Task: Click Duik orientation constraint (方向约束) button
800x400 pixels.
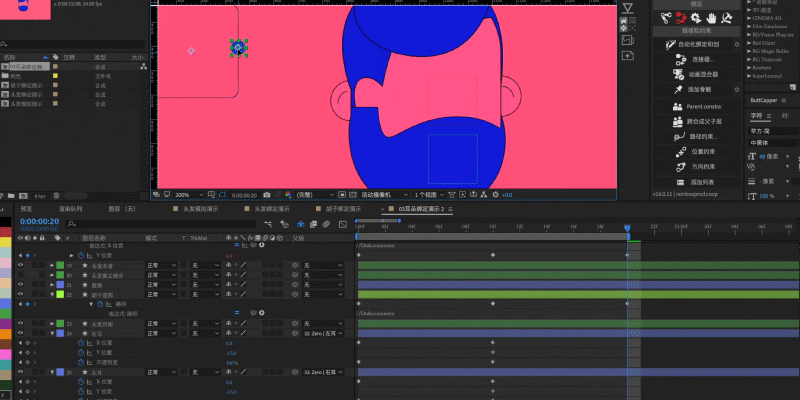Action: coord(697,167)
